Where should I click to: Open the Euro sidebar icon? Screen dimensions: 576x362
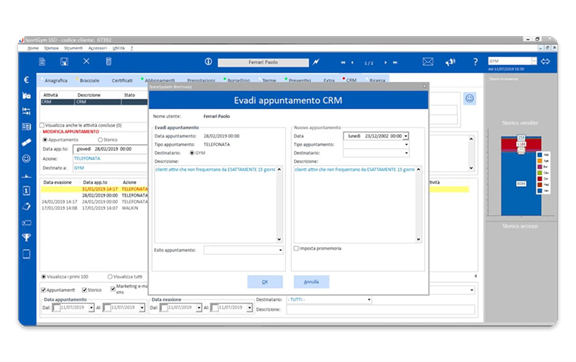(26, 80)
